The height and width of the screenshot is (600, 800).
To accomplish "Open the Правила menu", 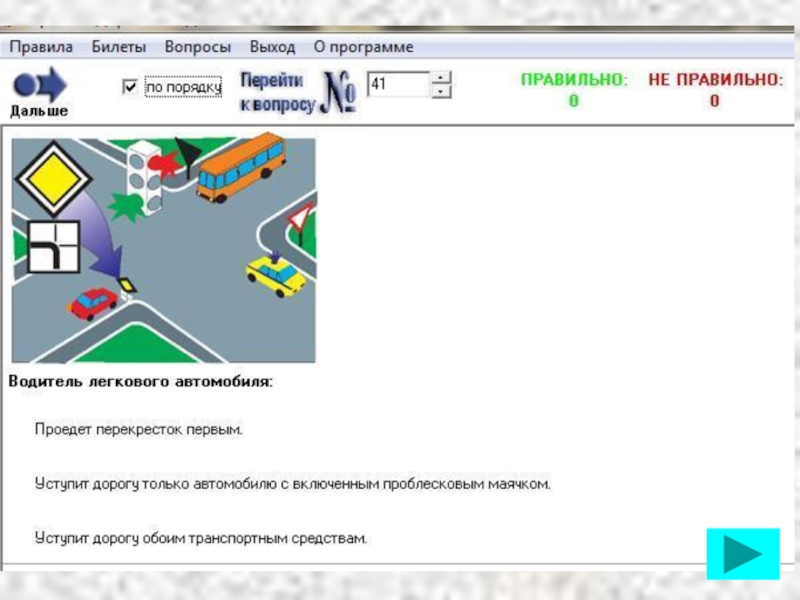I will 41,47.
